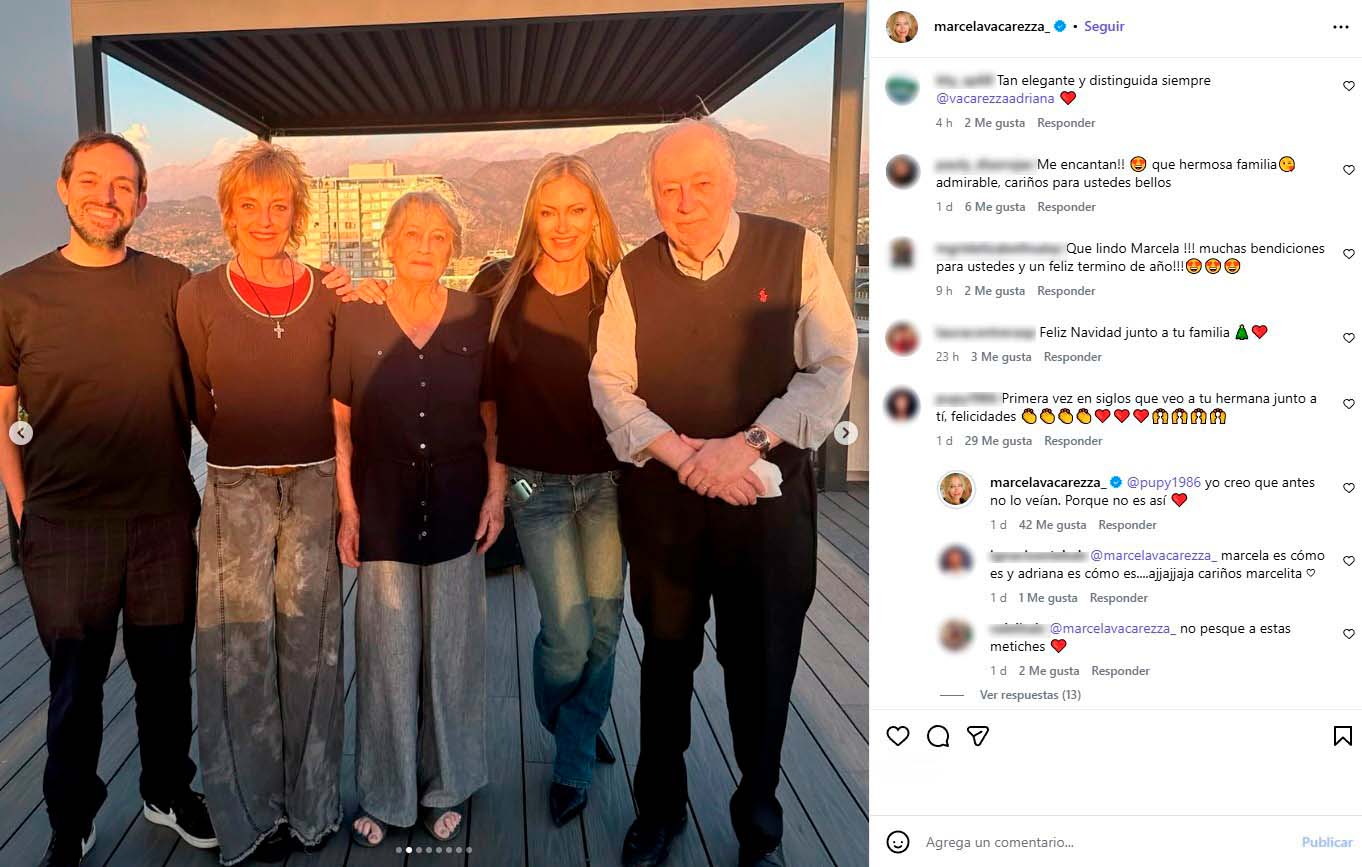Click the Publicar button
1362x867 pixels.
coord(1327,842)
